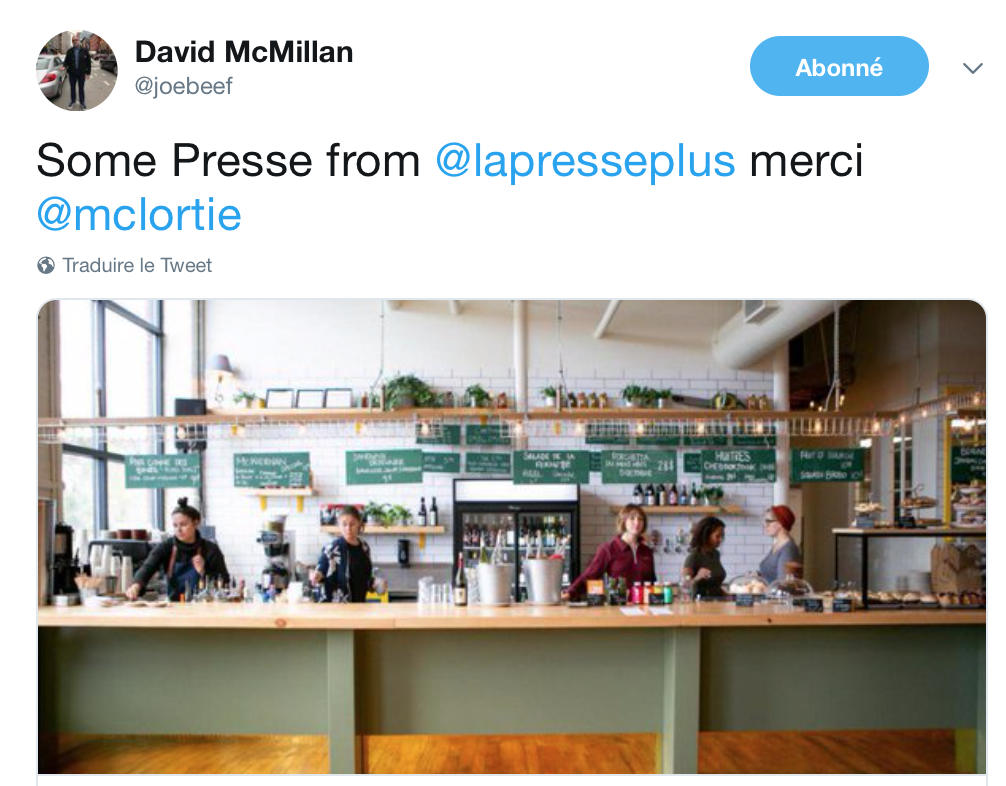This screenshot has width=1006, height=786.
Task: Click Traduire le Tweet to translate
Action: click(137, 265)
